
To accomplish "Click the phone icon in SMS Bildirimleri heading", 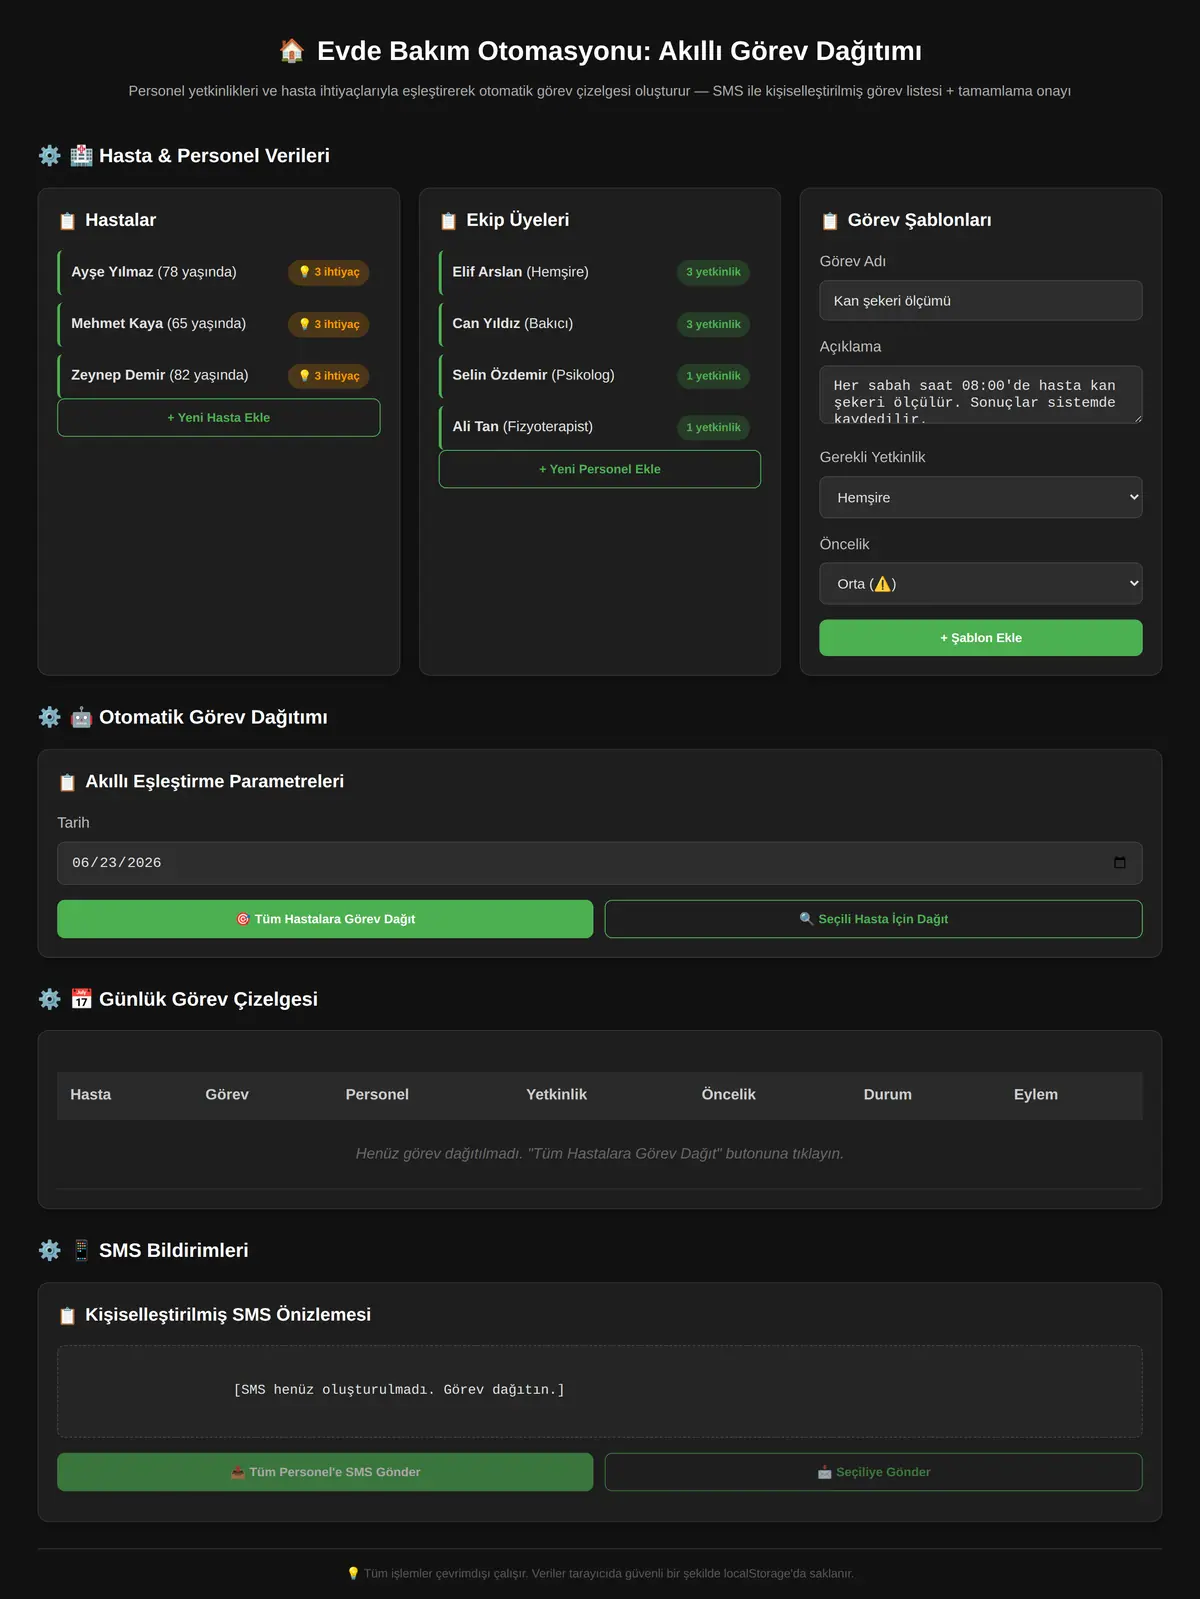I will pyautogui.click(x=81, y=1250).
